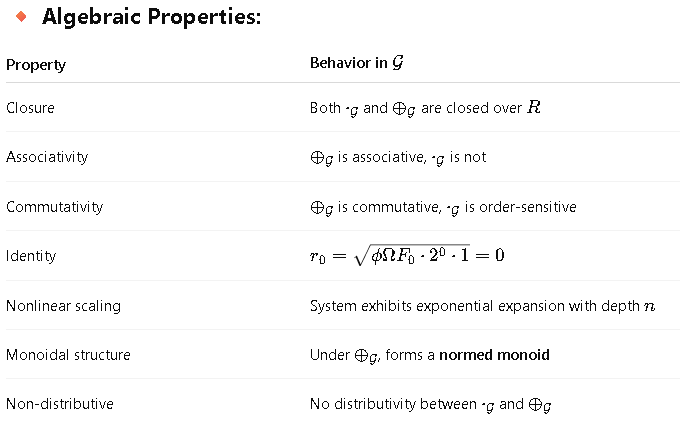Click the orange diamond bullet icon
This screenshot has height=436, width=680.
pyautogui.click(x=21, y=16)
